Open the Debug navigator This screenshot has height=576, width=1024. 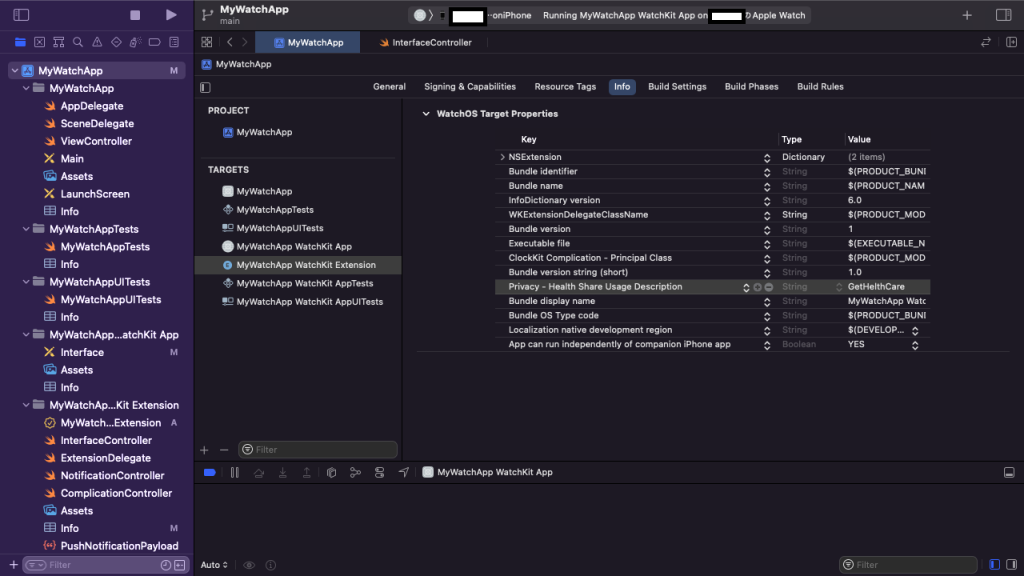[x=135, y=42]
